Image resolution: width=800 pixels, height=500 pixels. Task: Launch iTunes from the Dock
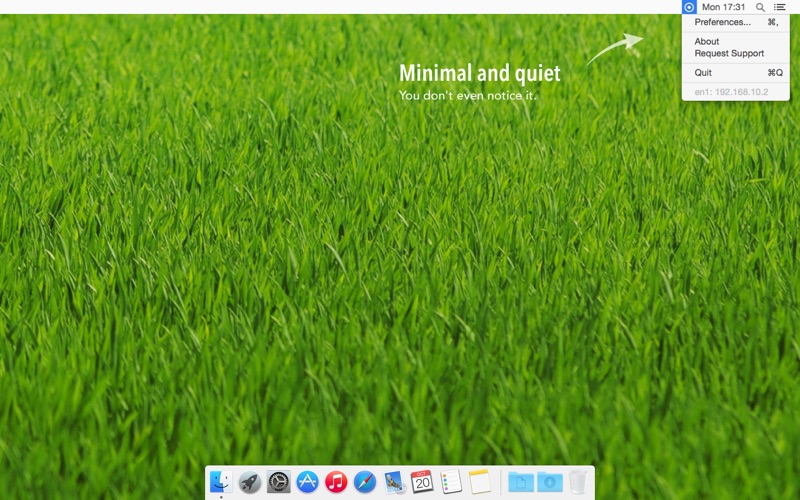coord(336,482)
